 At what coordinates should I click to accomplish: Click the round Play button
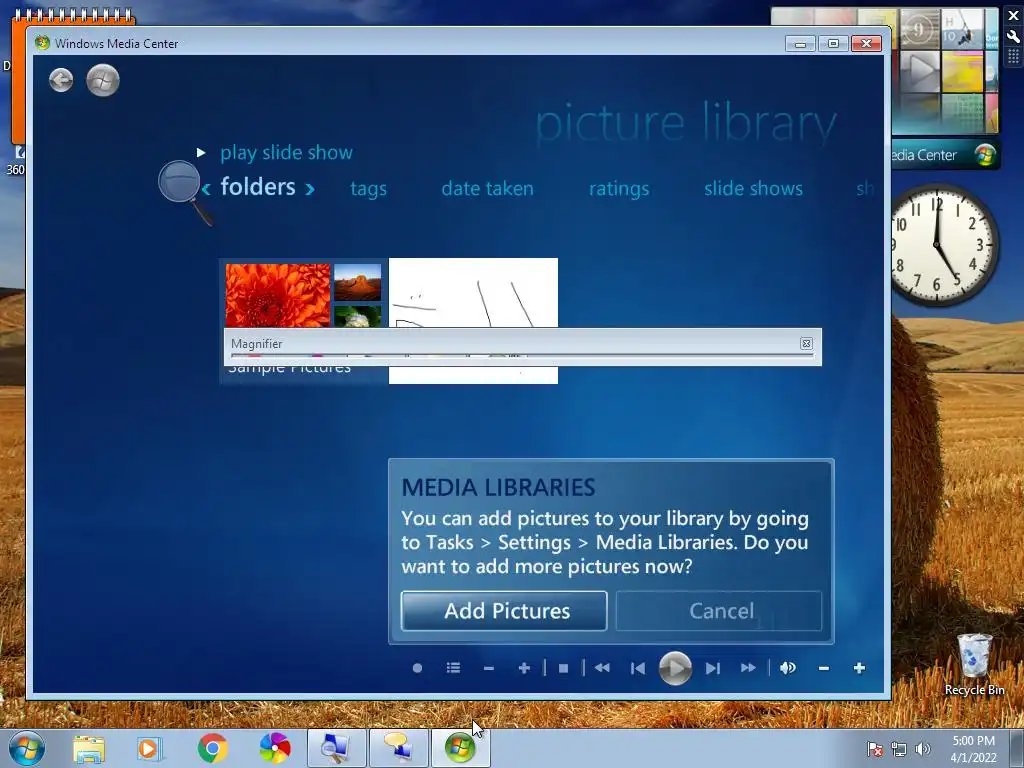pyautogui.click(x=675, y=668)
